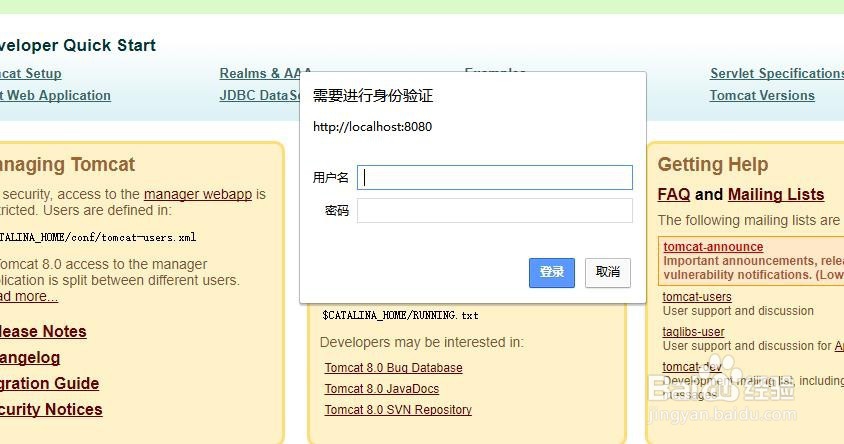Open Tomcat 8.0 SVN Repository link
844x444 pixels.
(398, 410)
